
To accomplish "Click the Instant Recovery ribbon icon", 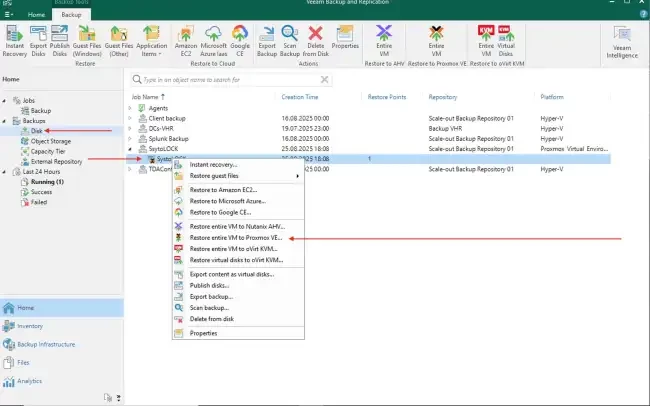I will pos(15,41).
